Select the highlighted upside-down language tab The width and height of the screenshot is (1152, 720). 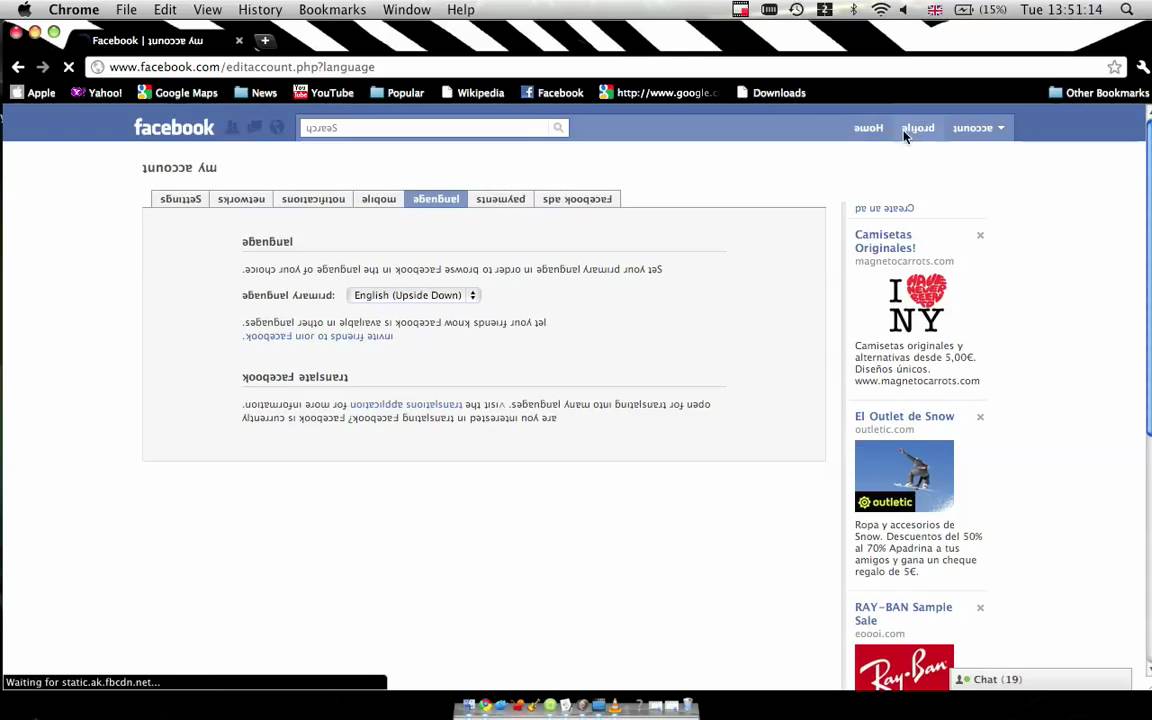point(436,199)
